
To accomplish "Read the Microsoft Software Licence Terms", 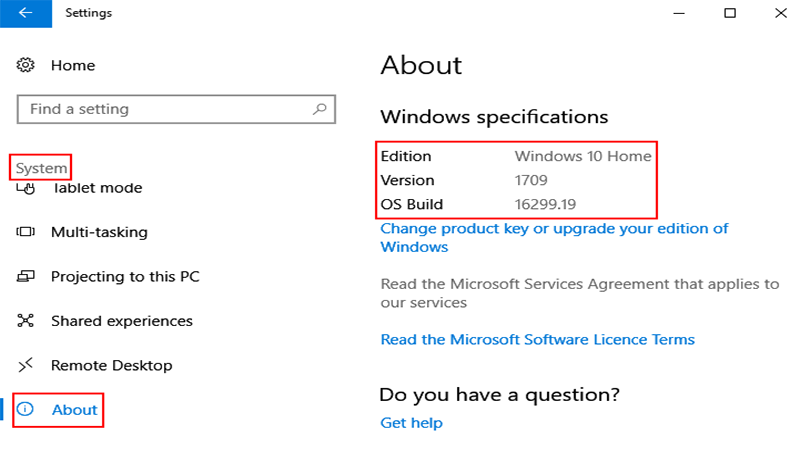I will 538,340.
